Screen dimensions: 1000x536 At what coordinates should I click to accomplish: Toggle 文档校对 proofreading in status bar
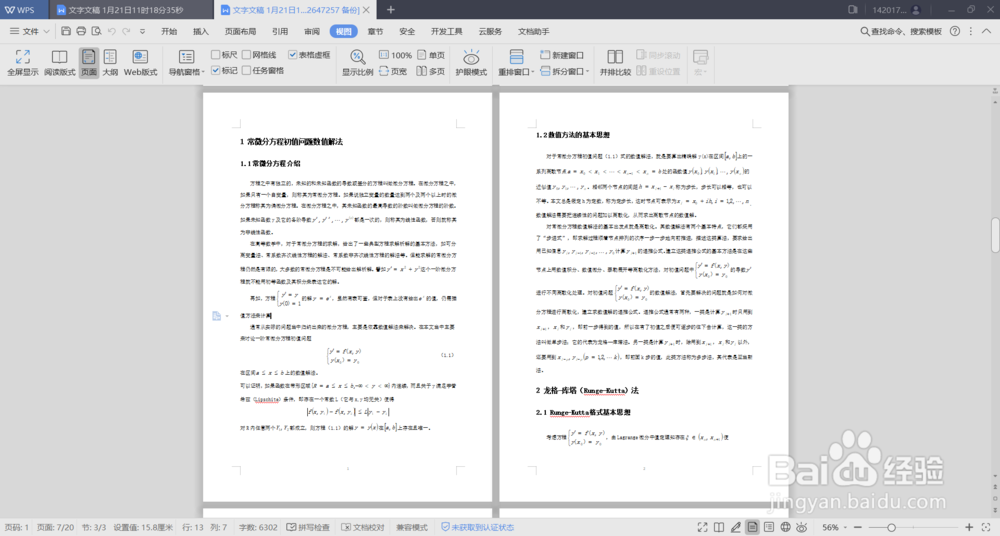pos(363,527)
